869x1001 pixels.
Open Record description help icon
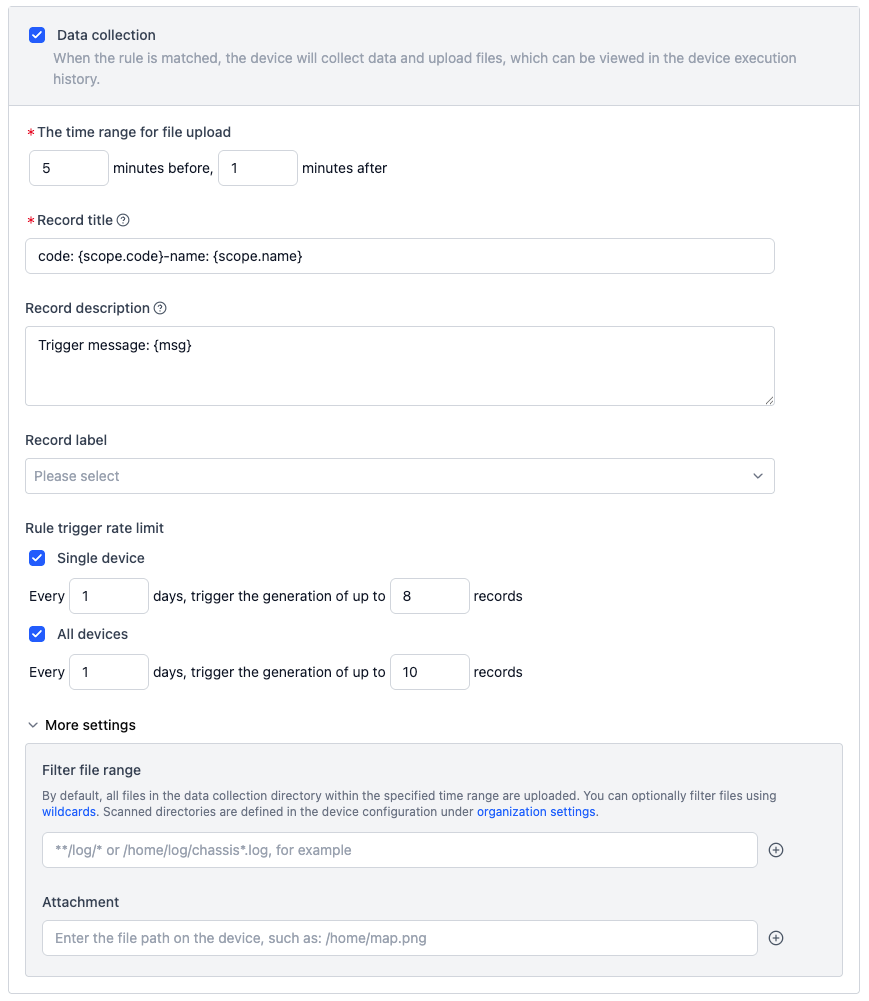160,308
